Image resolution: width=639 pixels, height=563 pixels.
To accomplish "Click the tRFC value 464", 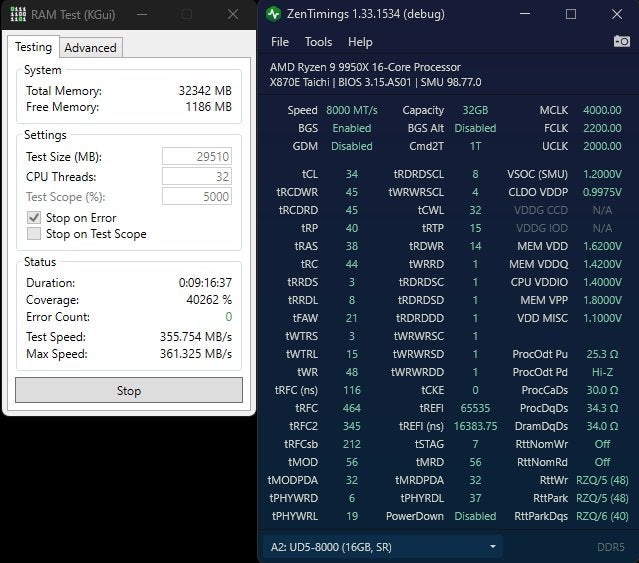I will [352, 408].
